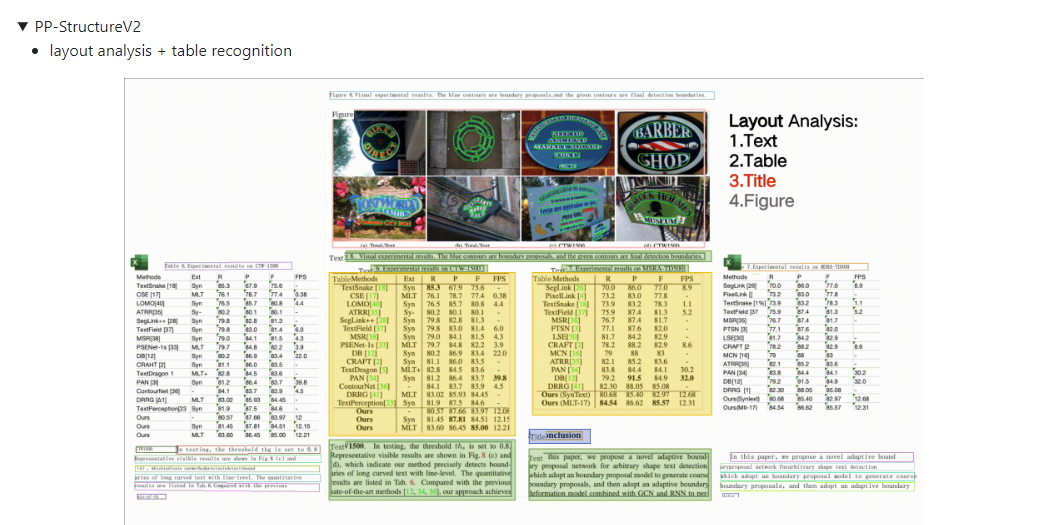Collapse the PP-StructureV2 disclosure triangle

(23, 27)
